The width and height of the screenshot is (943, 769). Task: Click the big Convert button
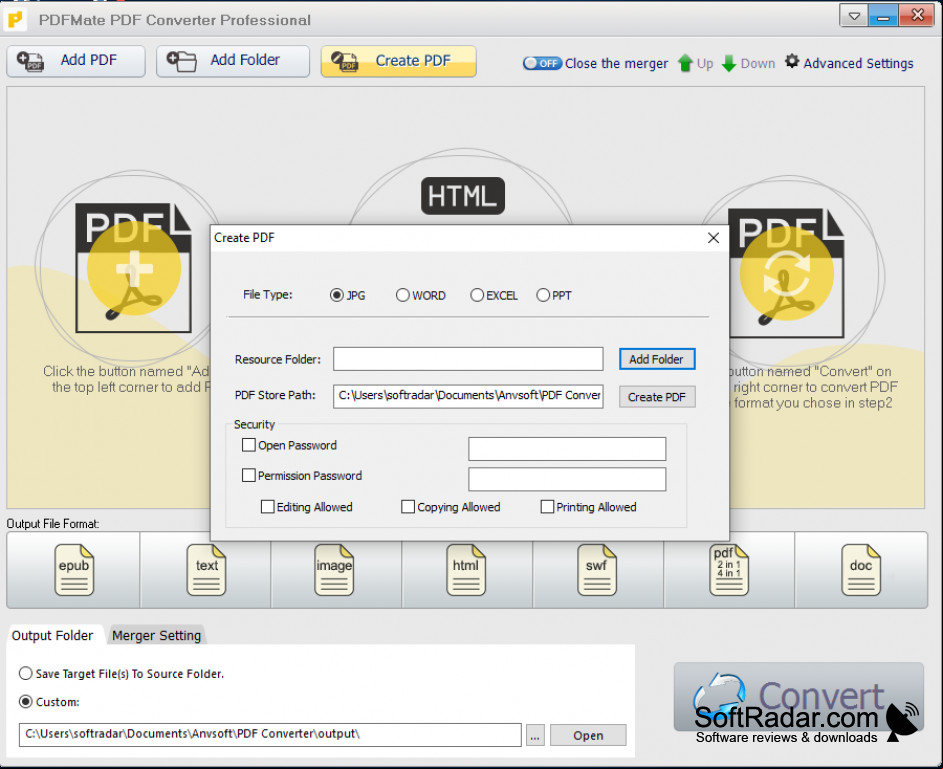pos(798,697)
